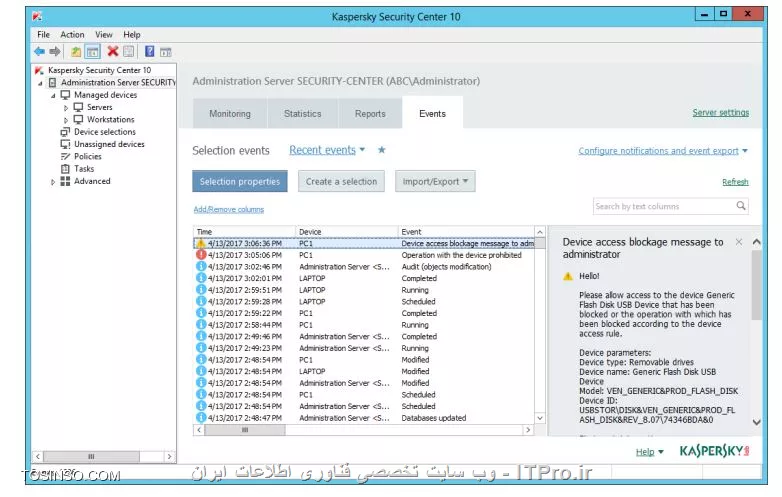This screenshot has width=782, height=497.
Task: Click the events list scroll right arrow
Action: coord(528,430)
